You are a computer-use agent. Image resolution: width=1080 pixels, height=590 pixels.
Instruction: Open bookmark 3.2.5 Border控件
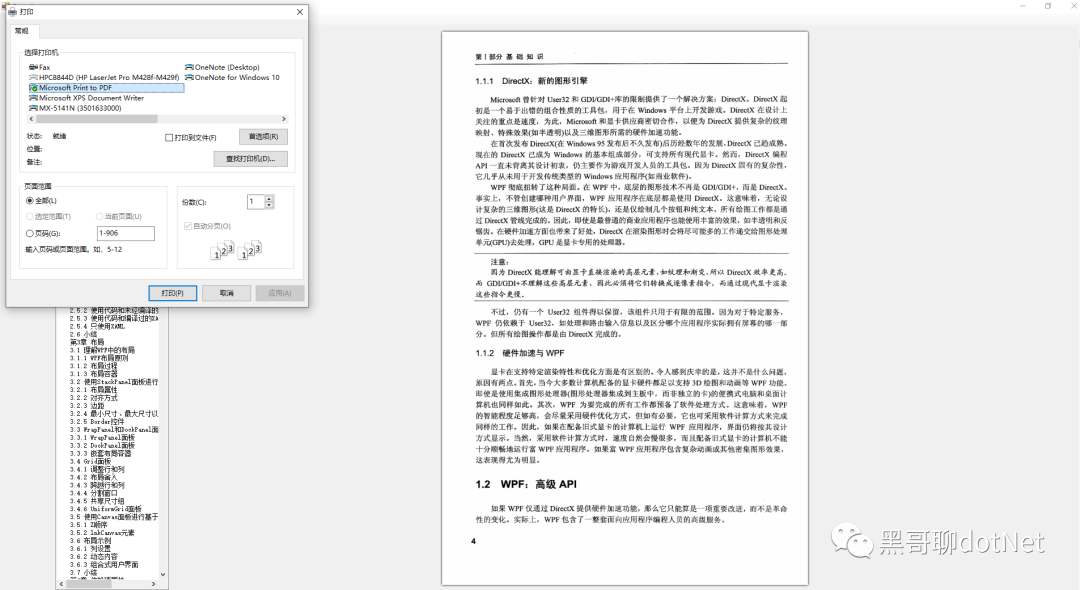pyautogui.click(x=97, y=421)
